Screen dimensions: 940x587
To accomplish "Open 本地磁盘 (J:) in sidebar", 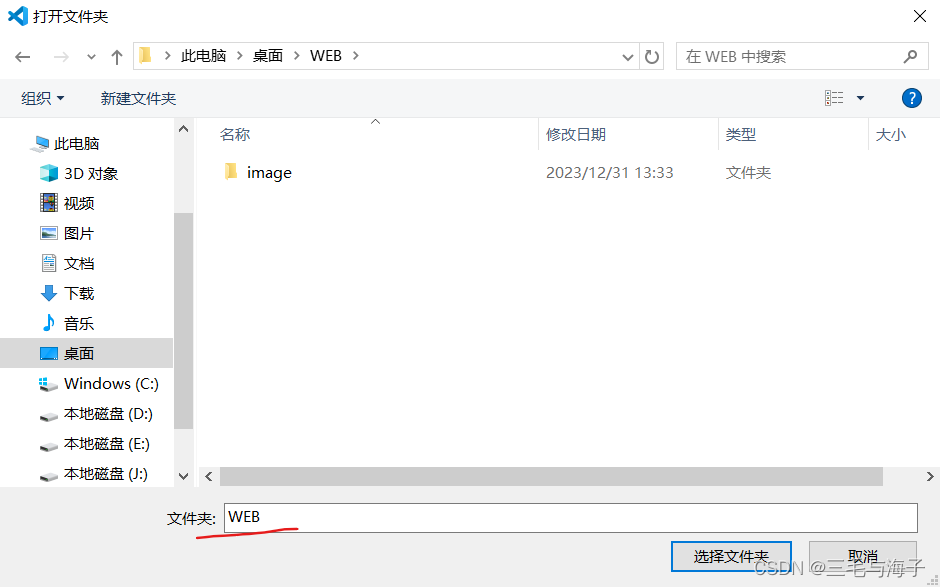I will pyautogui.click(x=106, y=474).
